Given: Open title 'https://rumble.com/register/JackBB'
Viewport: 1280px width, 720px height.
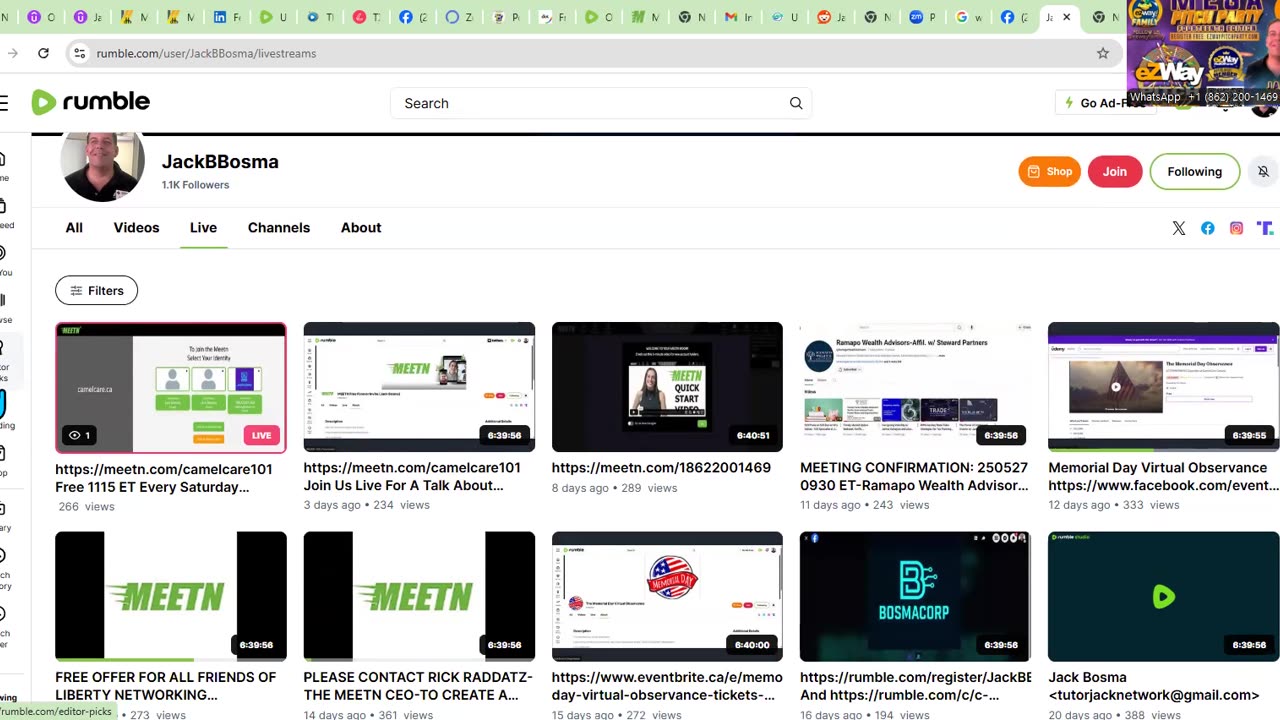Looking at the screenshot, I should pyautogui.click(x=915, y=686).
